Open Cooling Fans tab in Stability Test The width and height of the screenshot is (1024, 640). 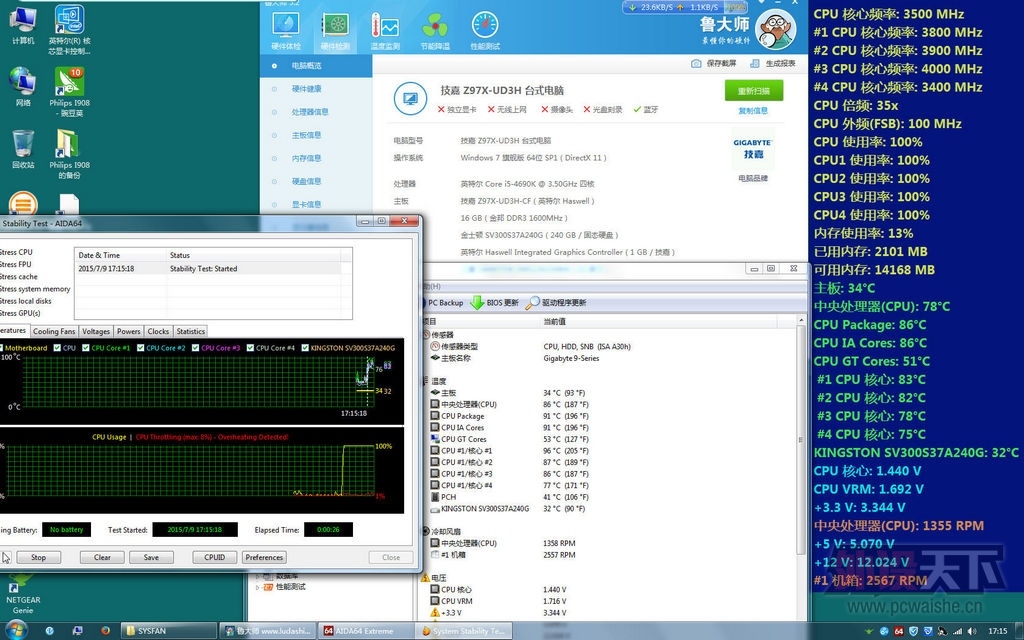pyautogui.click(x=54, y=332)
